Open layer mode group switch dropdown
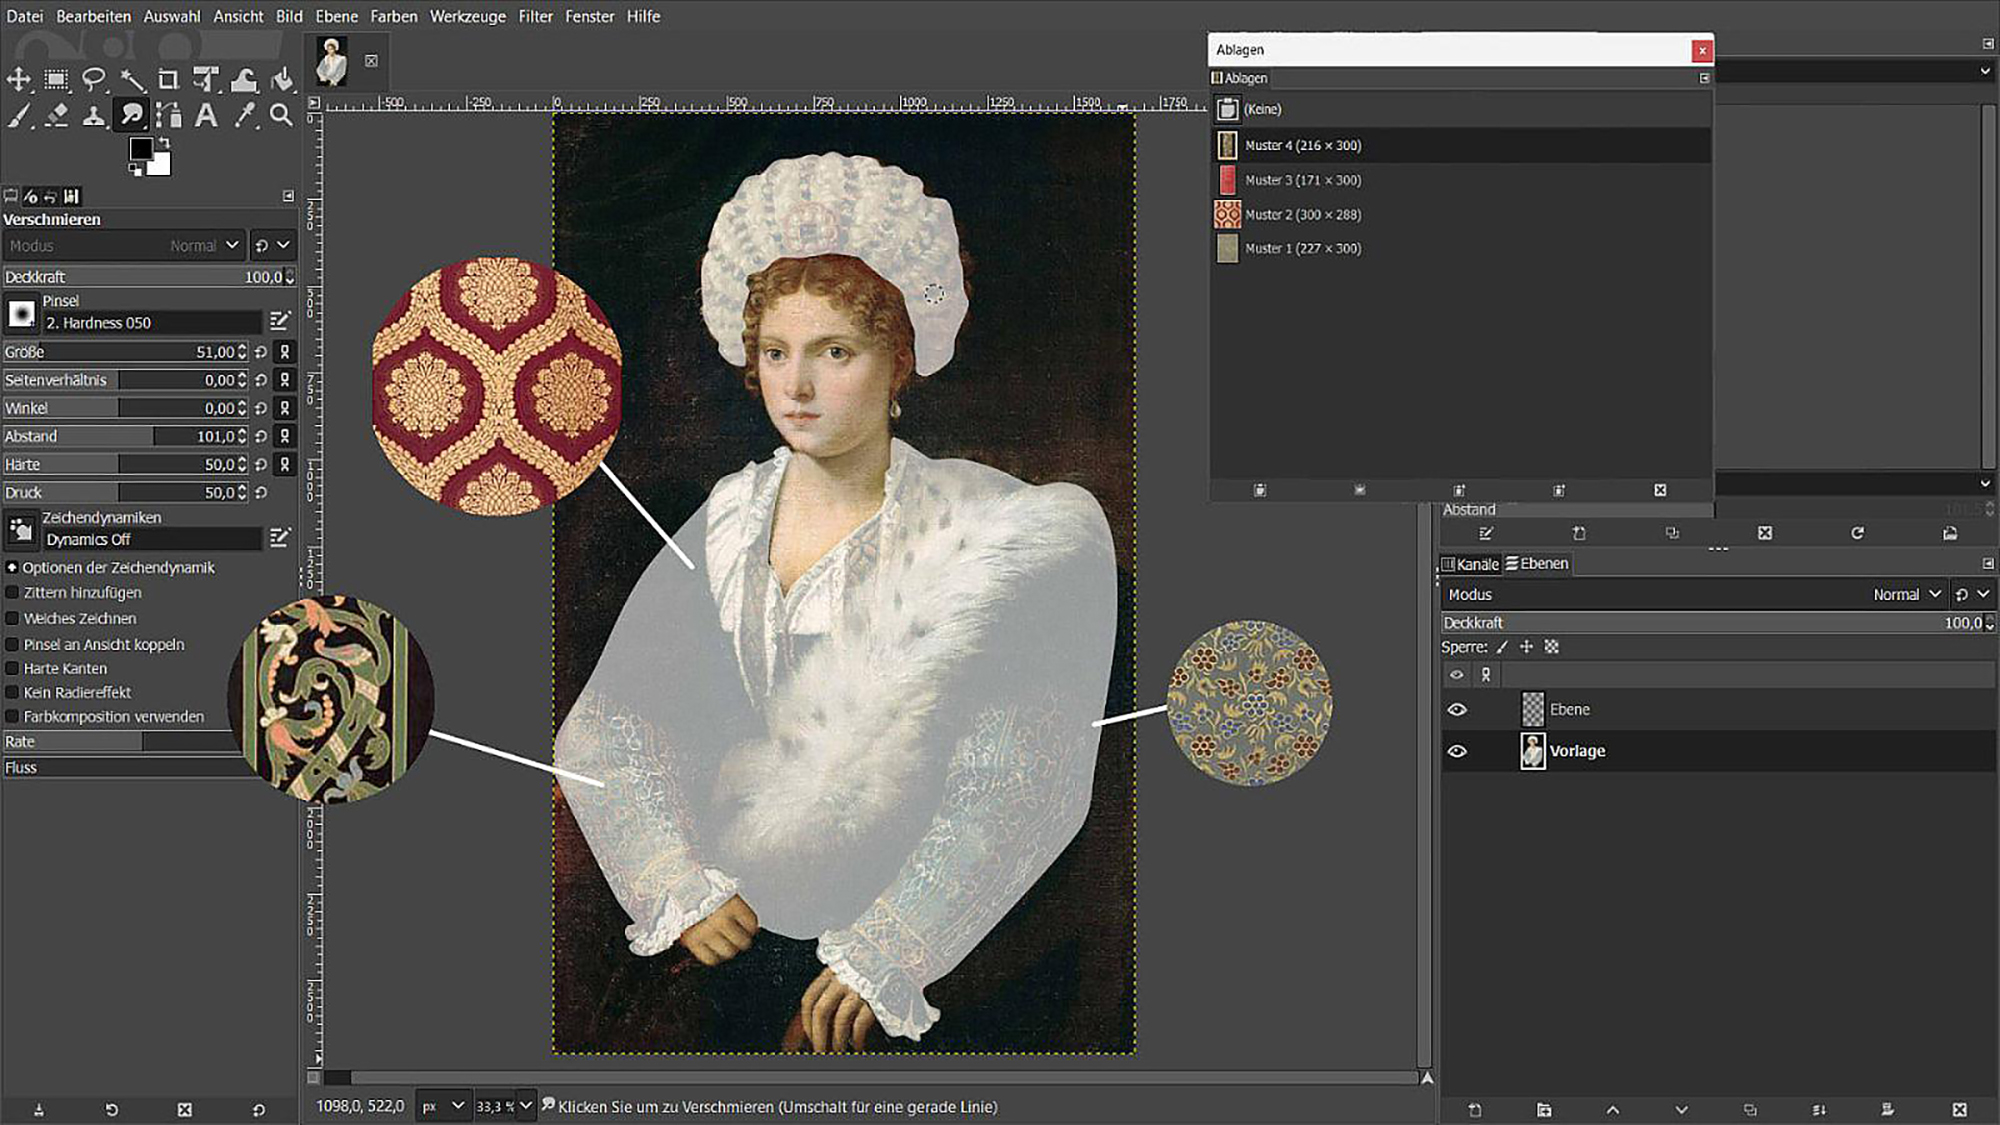The image size is (2000, 1125). point(1972,594)
